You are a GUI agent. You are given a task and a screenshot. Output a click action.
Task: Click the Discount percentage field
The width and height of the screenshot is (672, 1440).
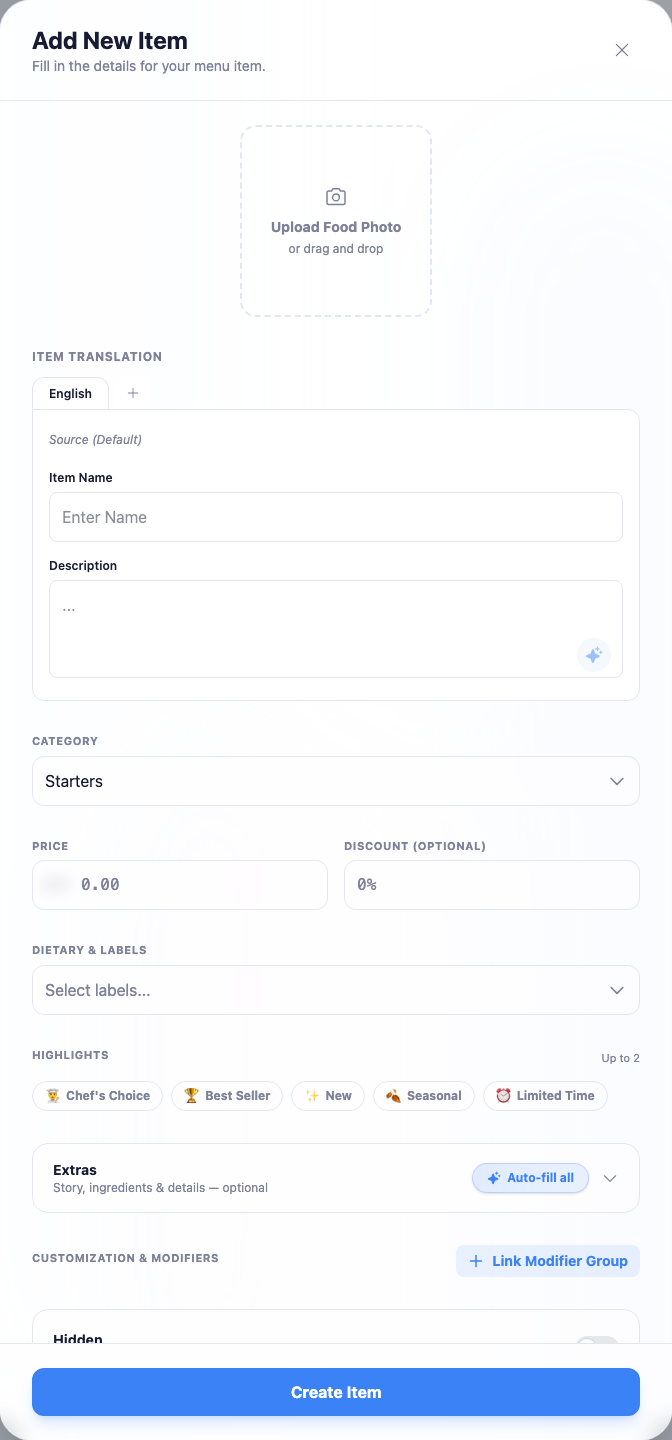click(x=492, y=885)
